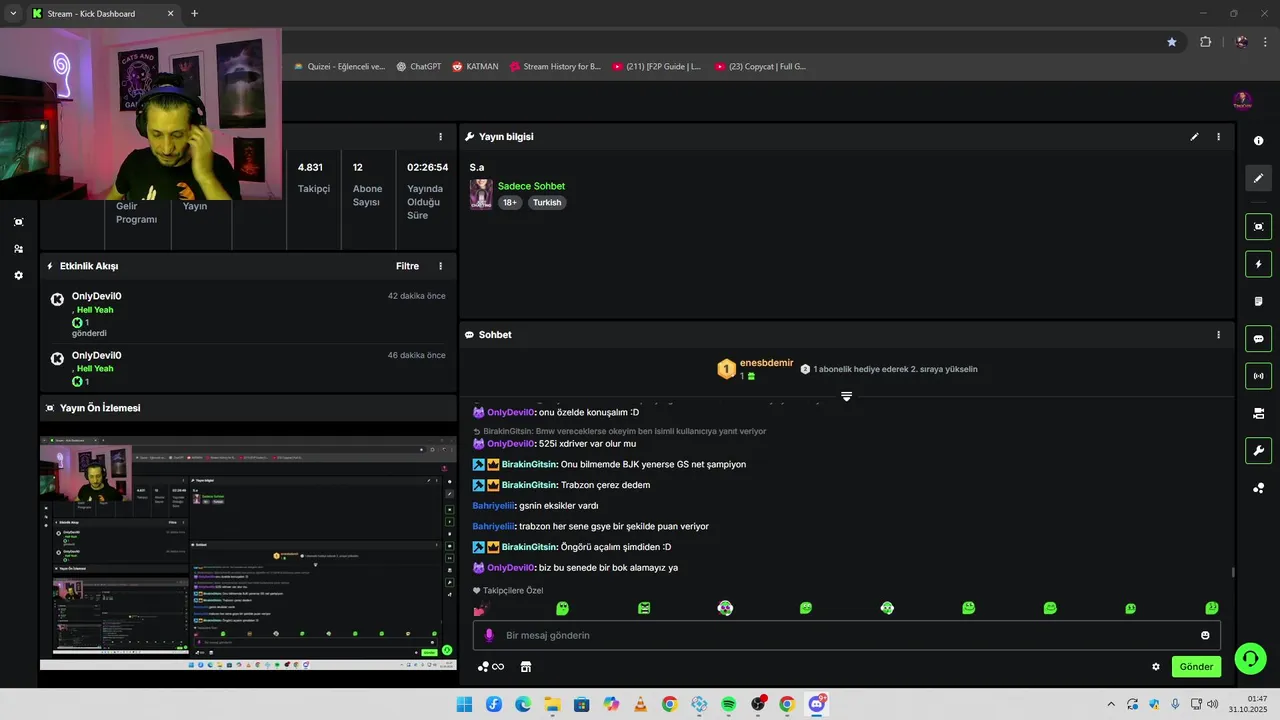This screenshot has height=720, width=1280.
Task: Open the three-dot menu above the follower stats
Action: (x=440, y=137)
